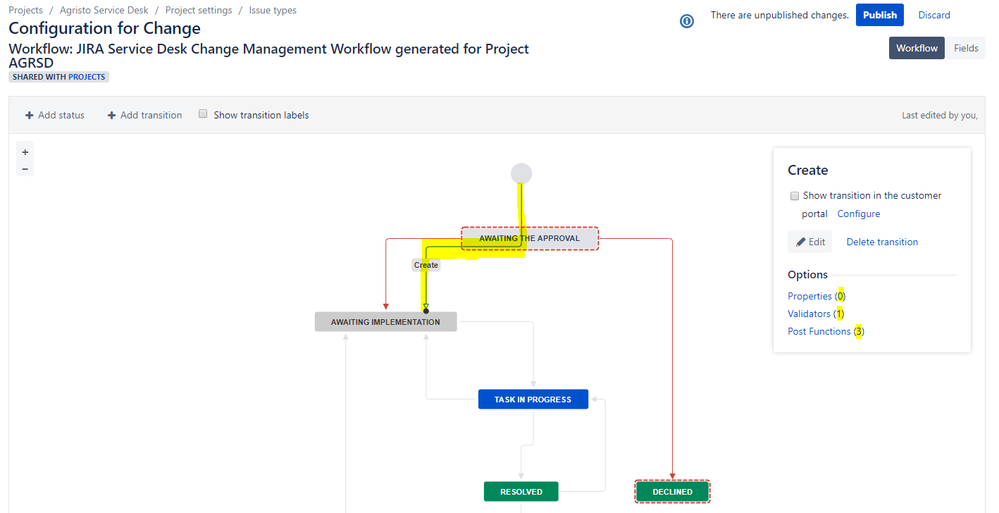This screenshot has width=999, height=513.
Task: Click the Options section heading
Action: click(807, 275)
